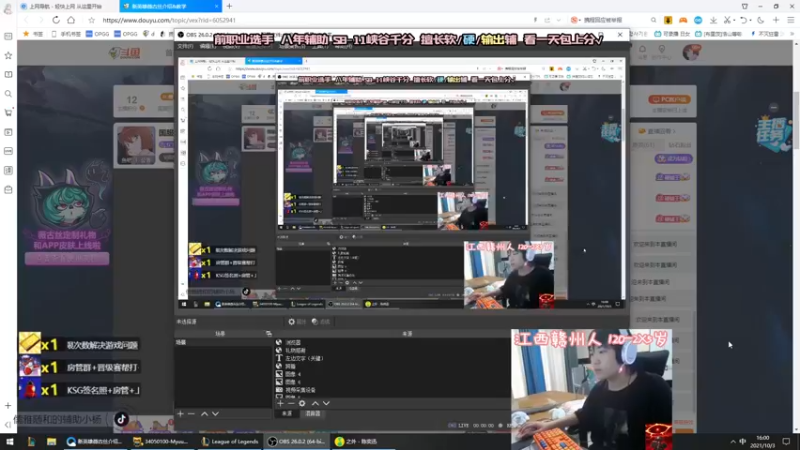Close the active douyu tab
This screenshot has width=800, height=450.
click(216, 6)
